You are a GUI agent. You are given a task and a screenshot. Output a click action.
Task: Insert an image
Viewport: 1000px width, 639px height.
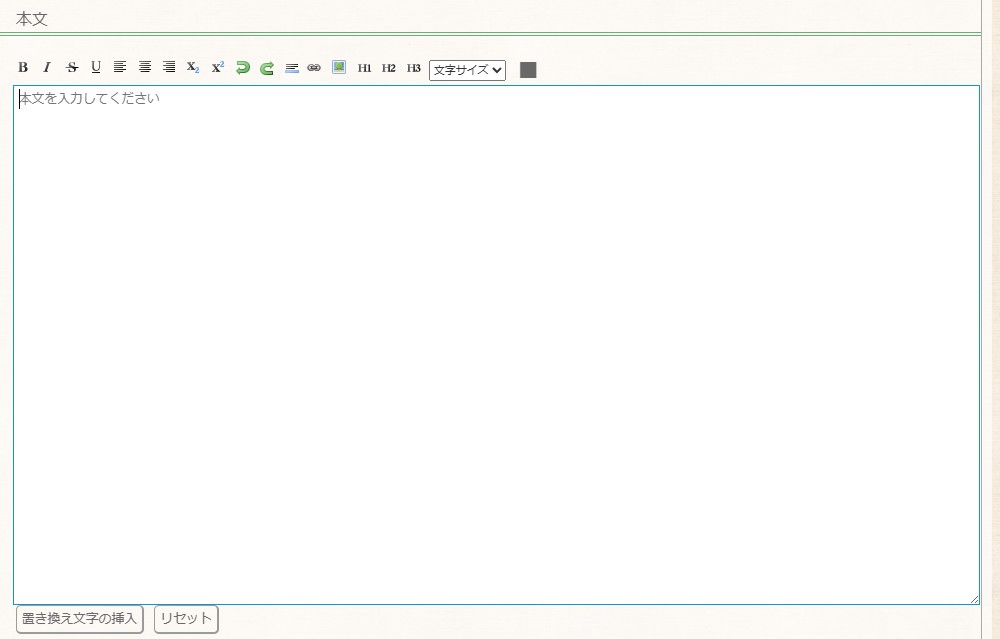339,67
